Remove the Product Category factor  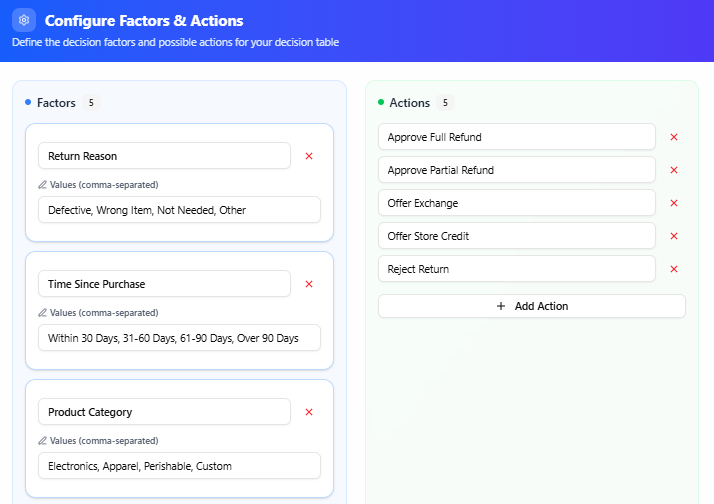click(308, 412)
